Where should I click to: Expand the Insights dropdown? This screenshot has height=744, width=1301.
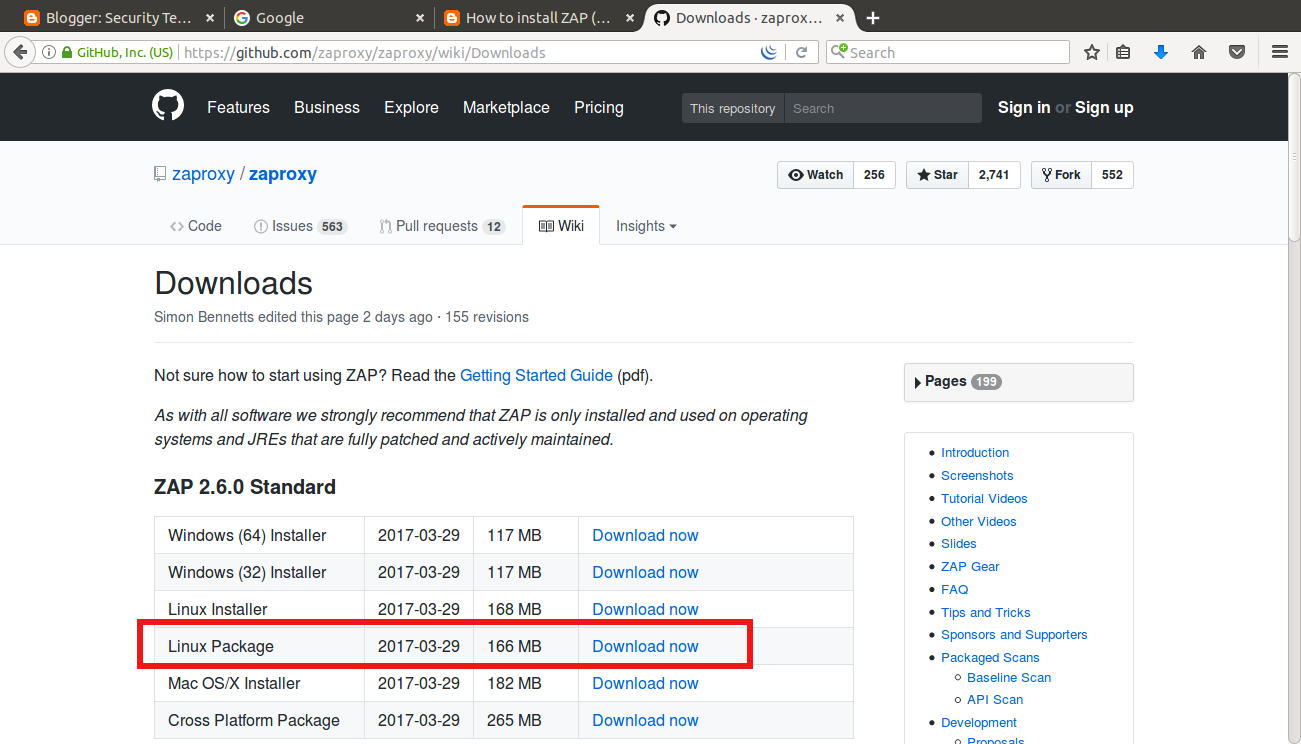[x=646, y=226]
